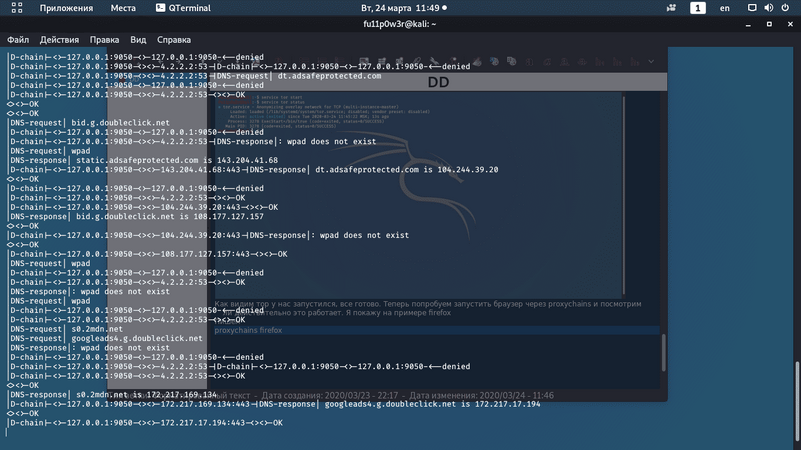Open the Справка menu
This screenshot has width=801, height=450.
(x=174, y=40)
